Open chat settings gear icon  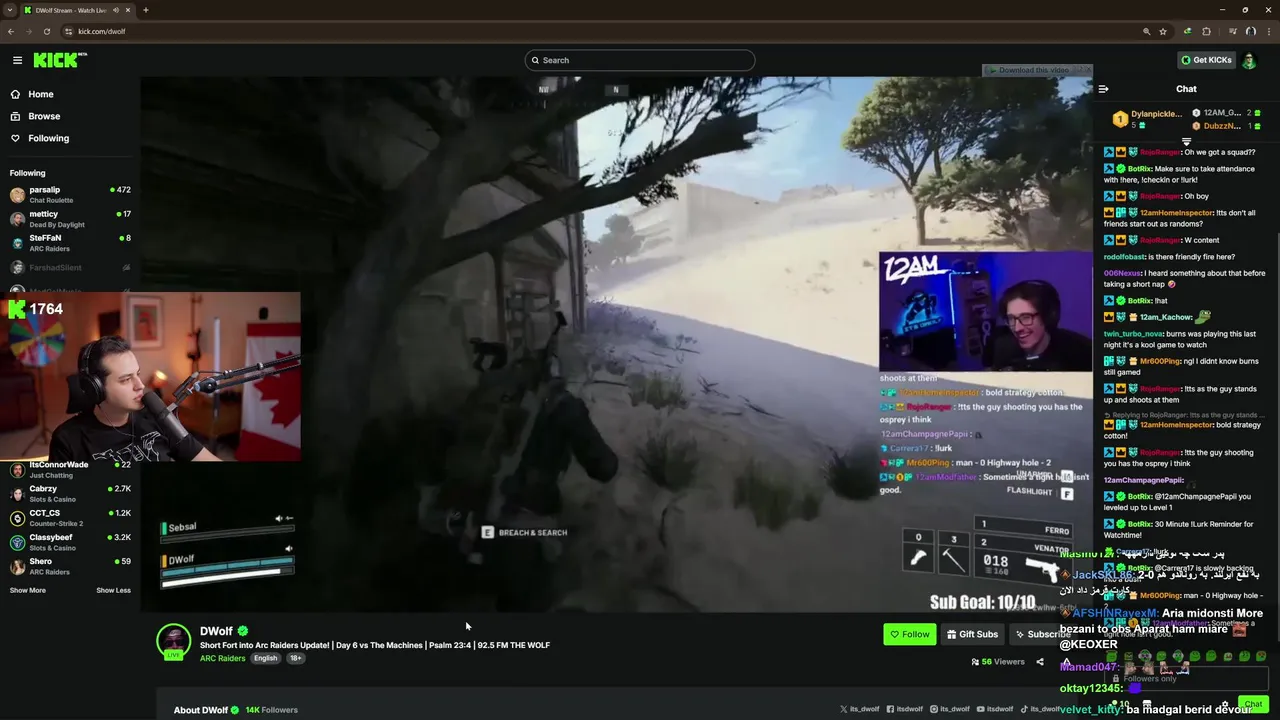1224,704
